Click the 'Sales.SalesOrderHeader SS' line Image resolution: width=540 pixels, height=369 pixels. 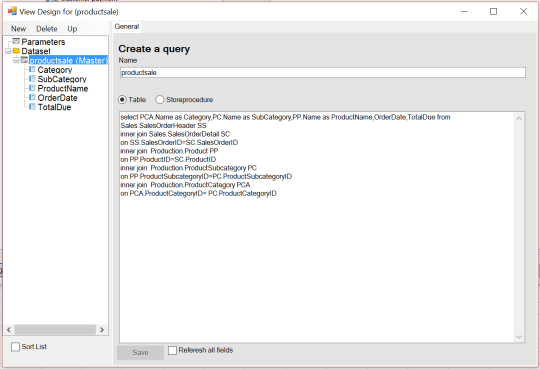pos(163,125)
